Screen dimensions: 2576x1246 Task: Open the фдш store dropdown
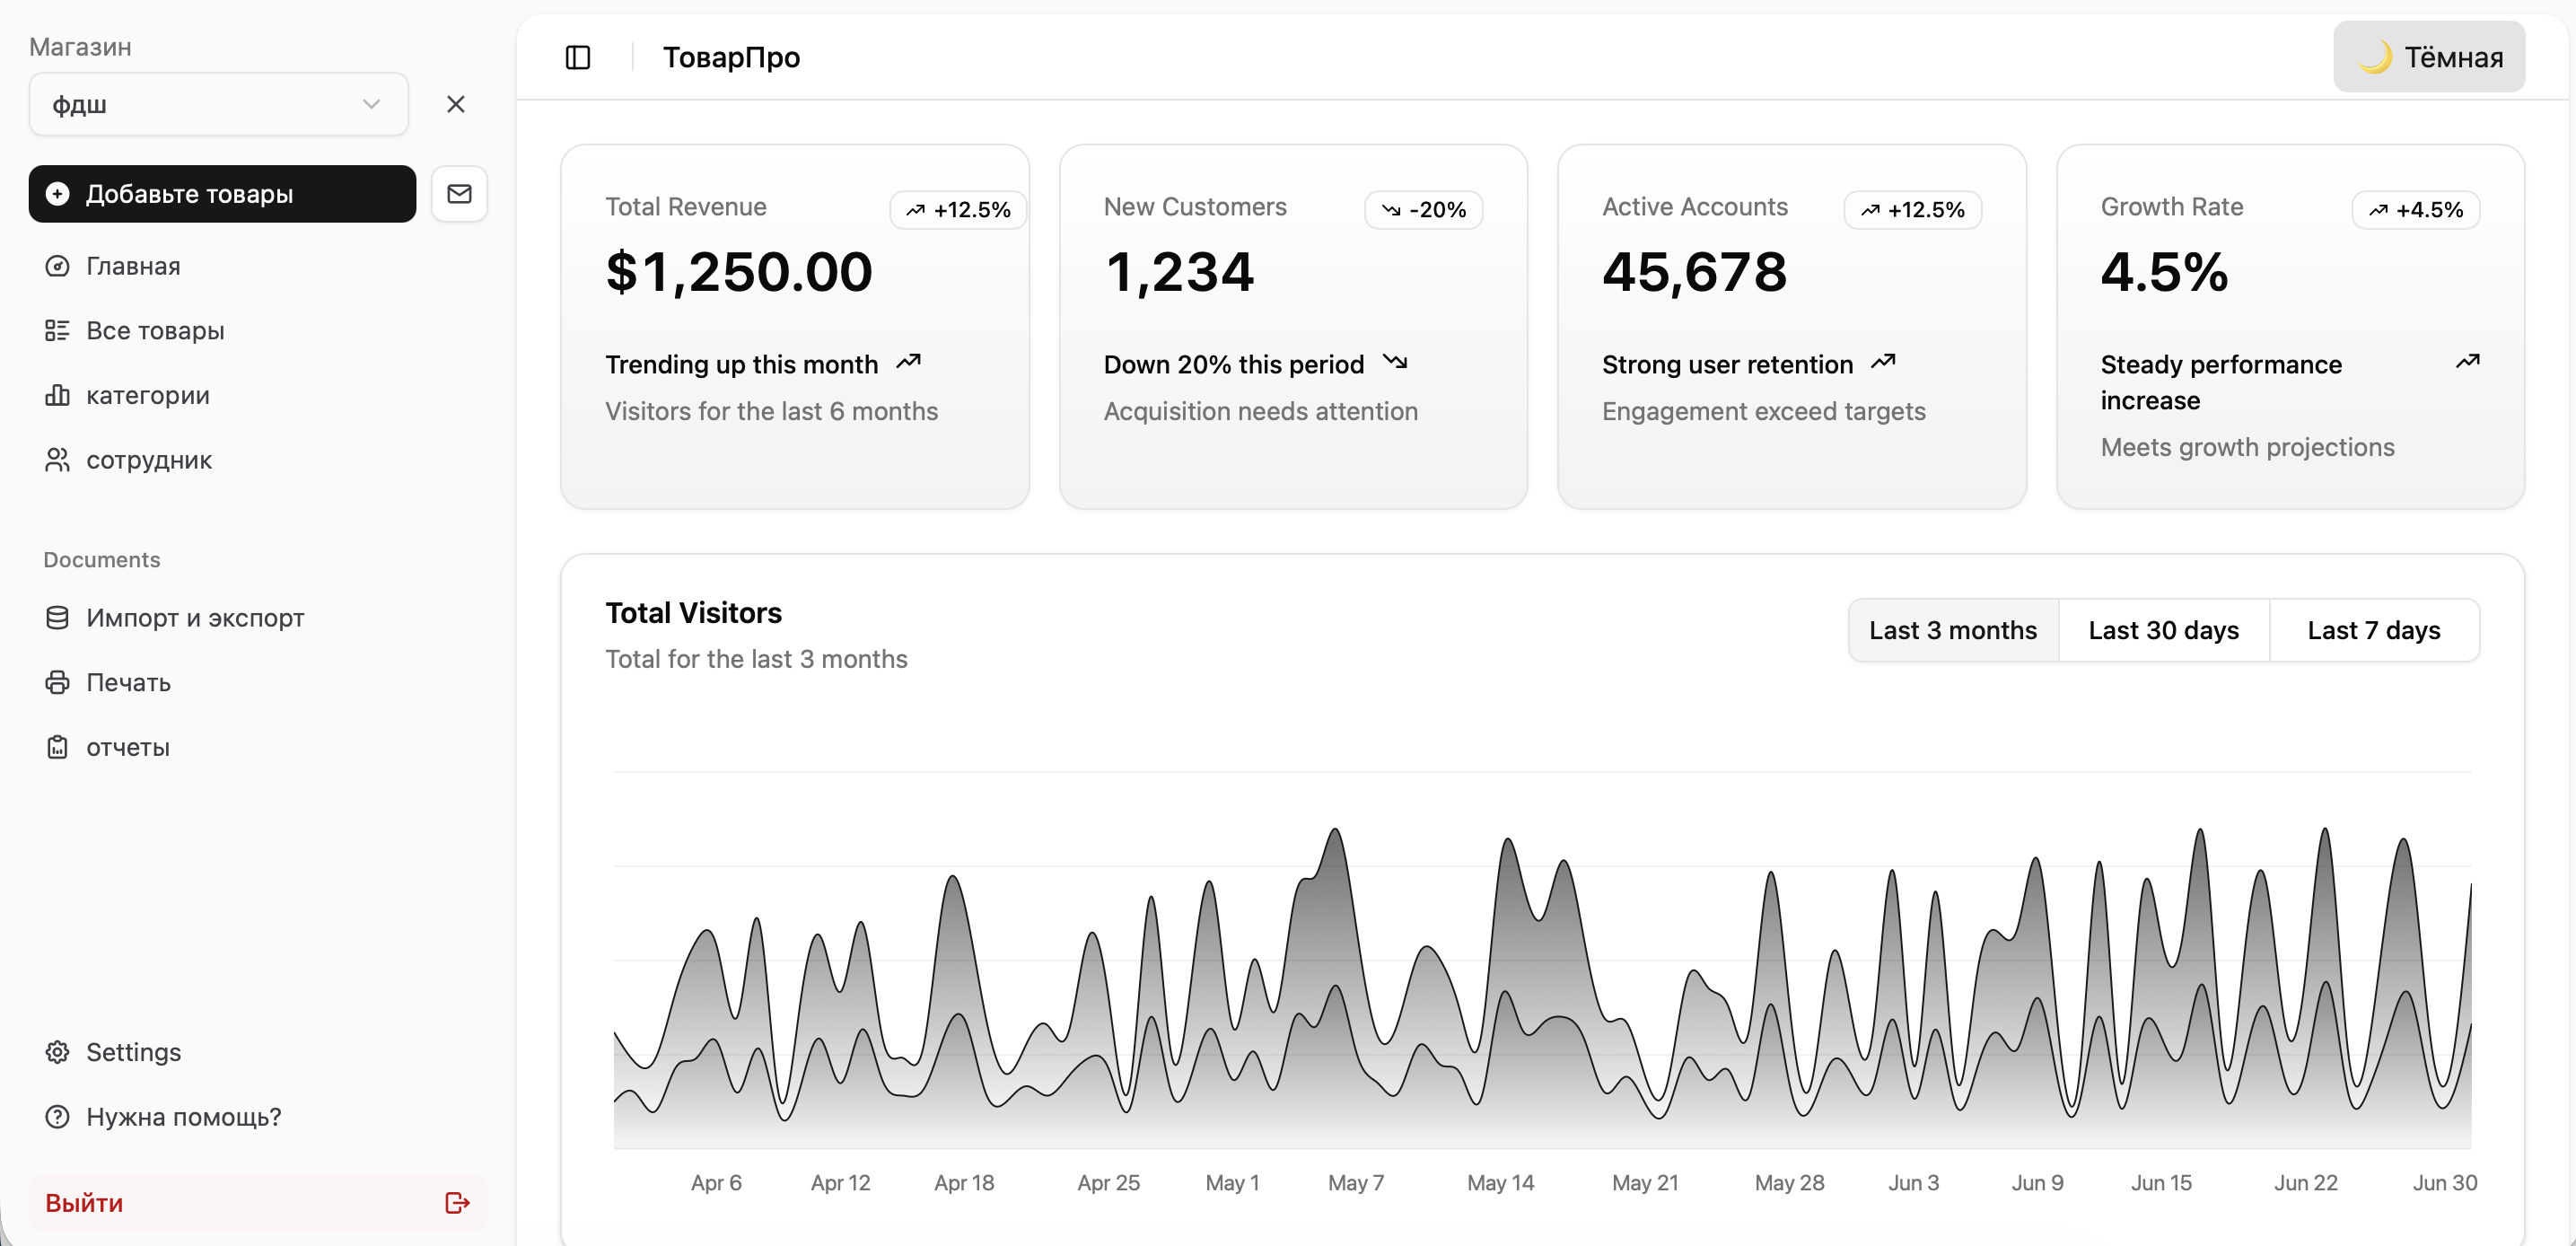click(200, 104)
